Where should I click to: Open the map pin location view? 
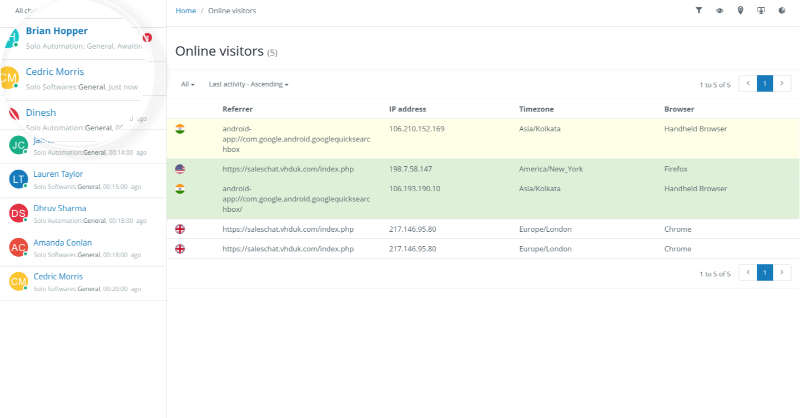pos(740,10)
